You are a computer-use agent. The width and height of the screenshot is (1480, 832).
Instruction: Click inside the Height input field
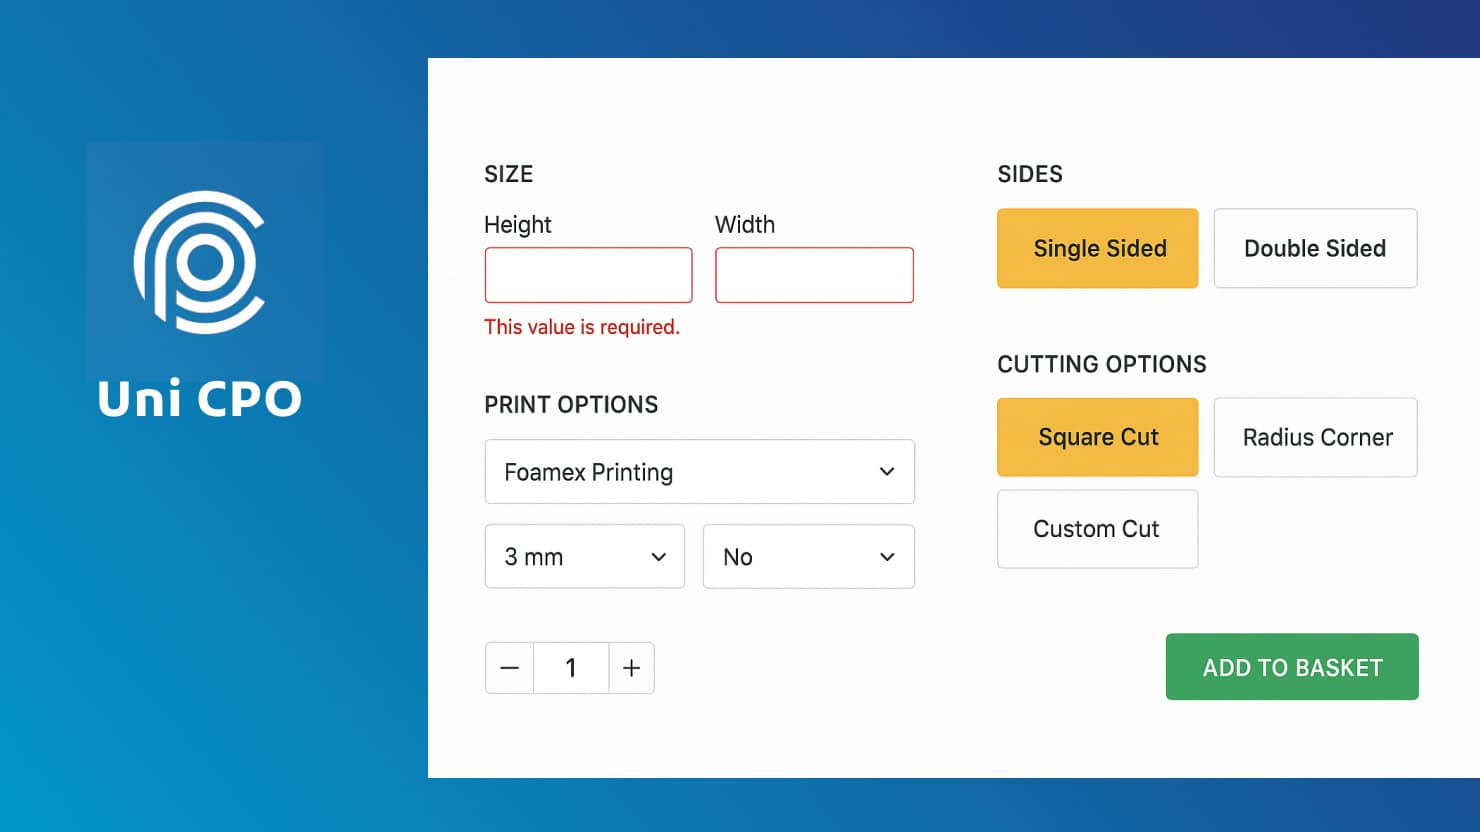(588, 274)
